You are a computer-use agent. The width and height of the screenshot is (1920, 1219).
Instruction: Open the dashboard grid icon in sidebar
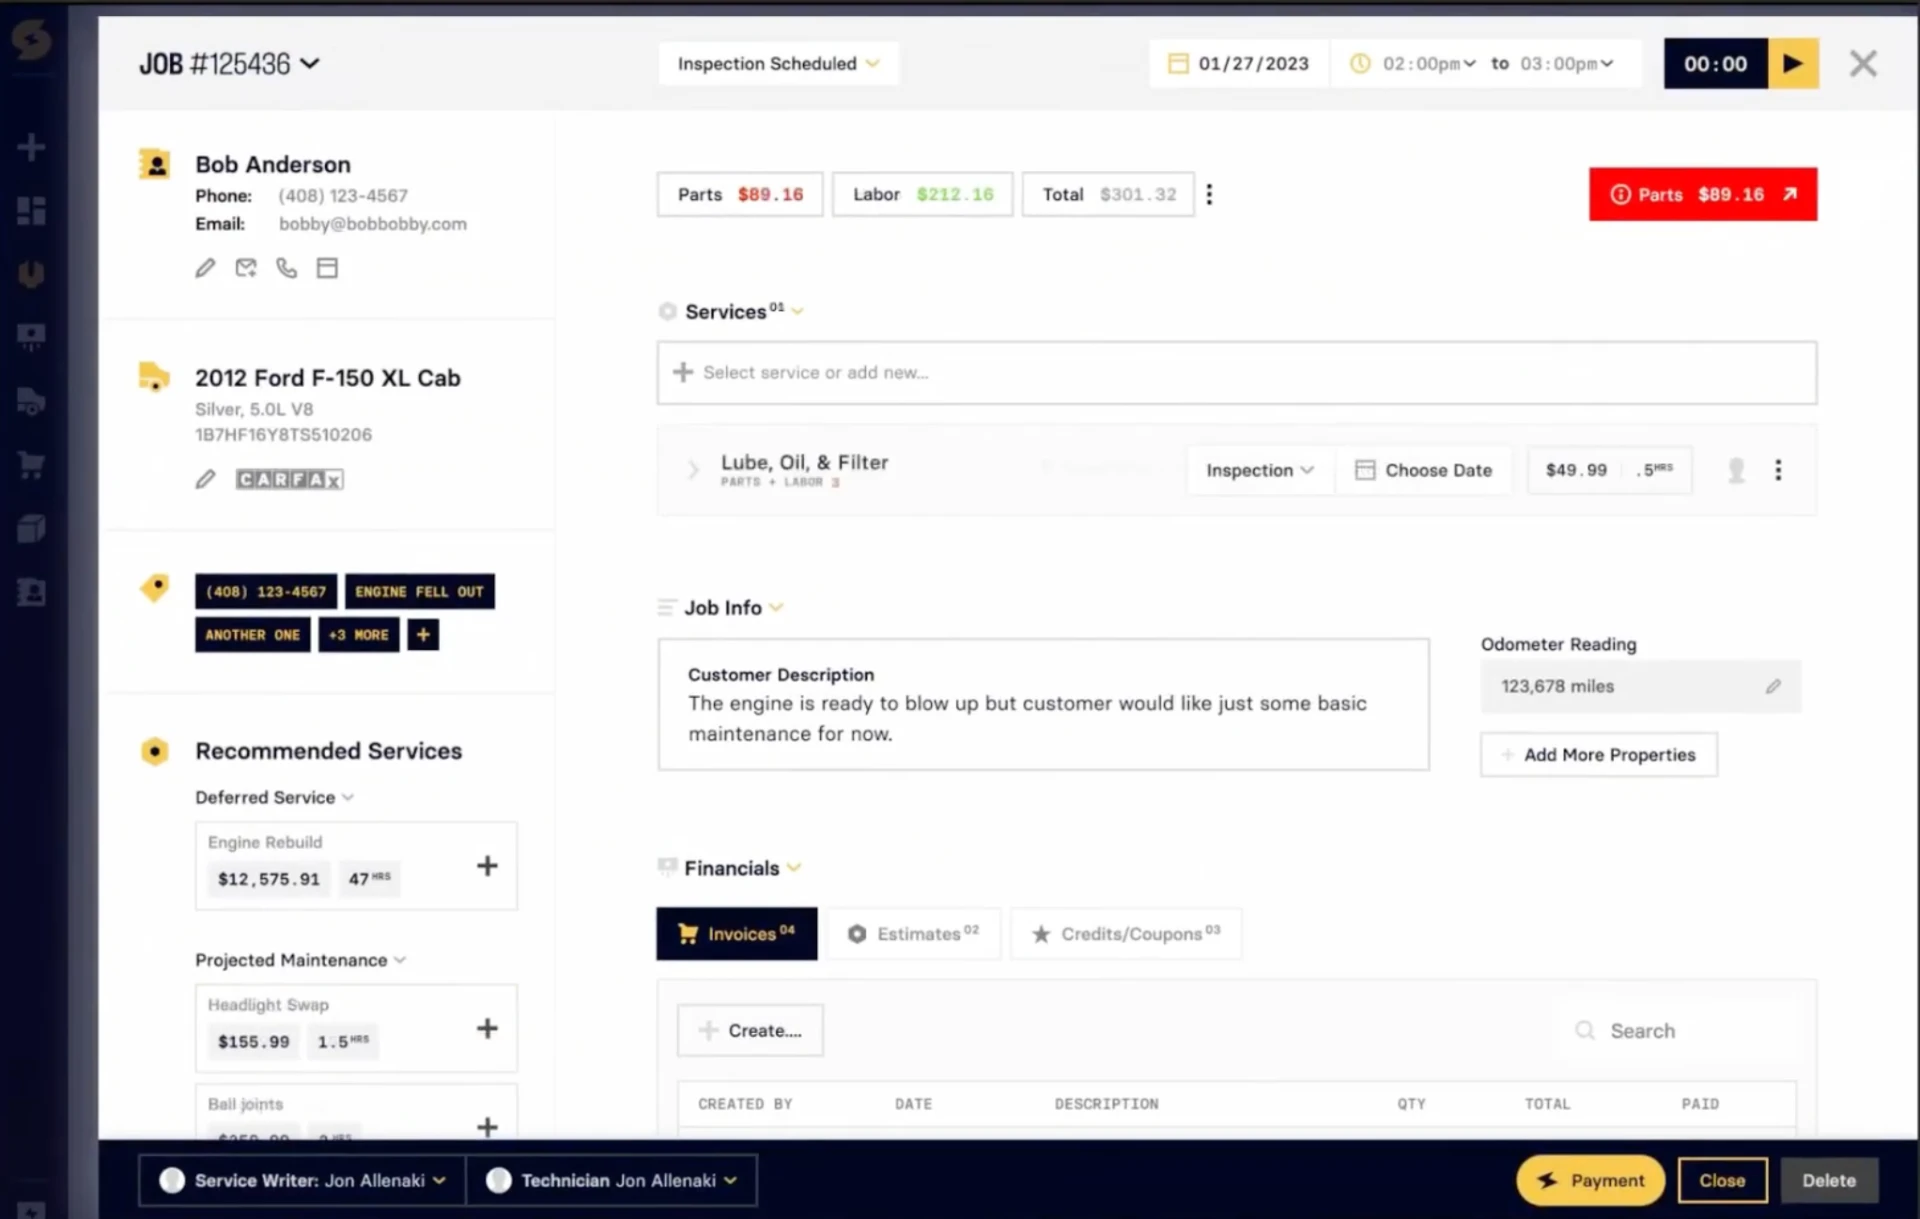[x=31, y=211]
